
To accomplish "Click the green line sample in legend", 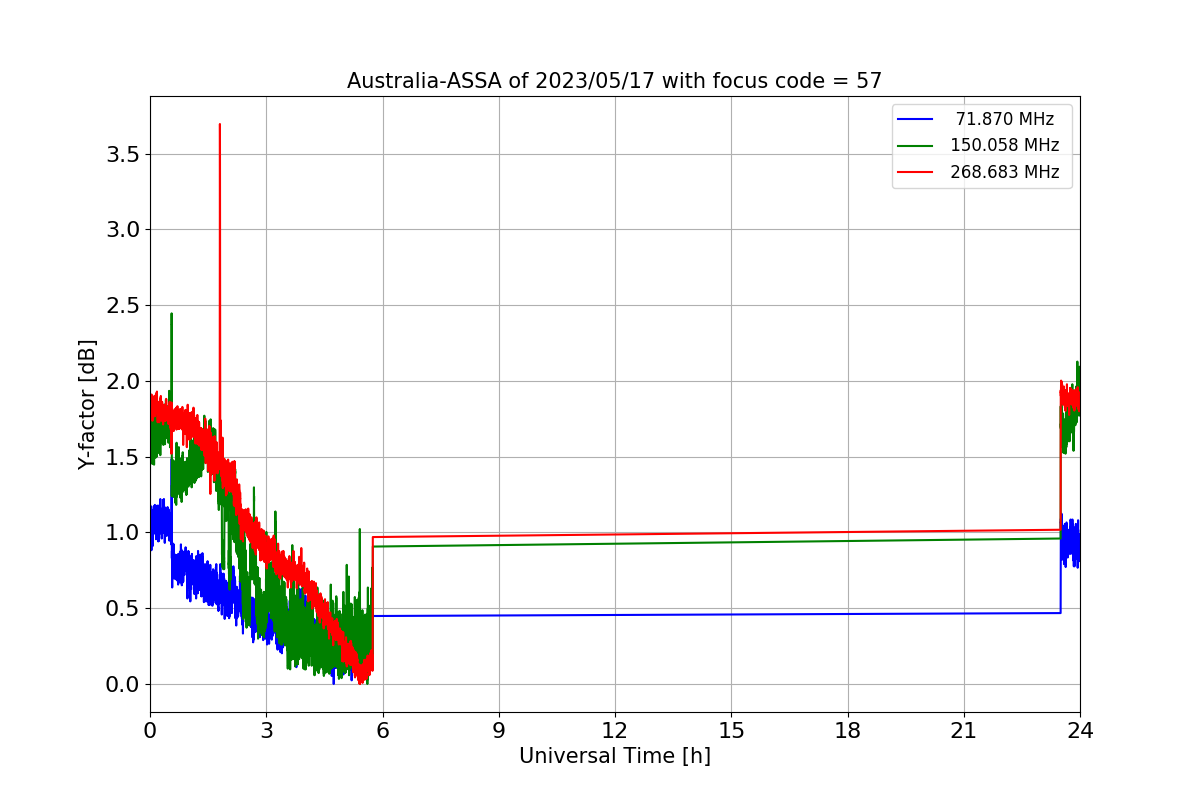I will 915,146.
